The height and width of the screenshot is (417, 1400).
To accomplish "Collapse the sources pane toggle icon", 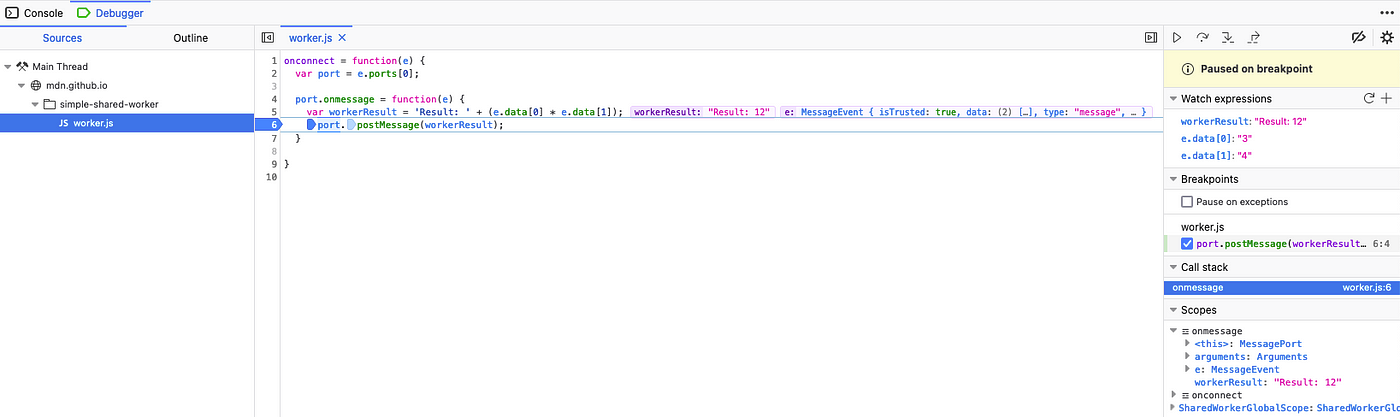I will click(x=268, y=37).
